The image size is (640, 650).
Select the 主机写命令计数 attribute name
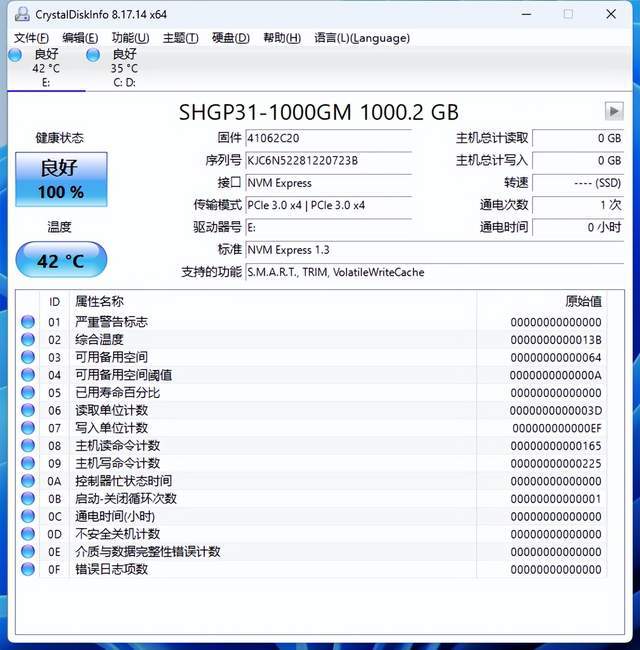pos(117,463)
